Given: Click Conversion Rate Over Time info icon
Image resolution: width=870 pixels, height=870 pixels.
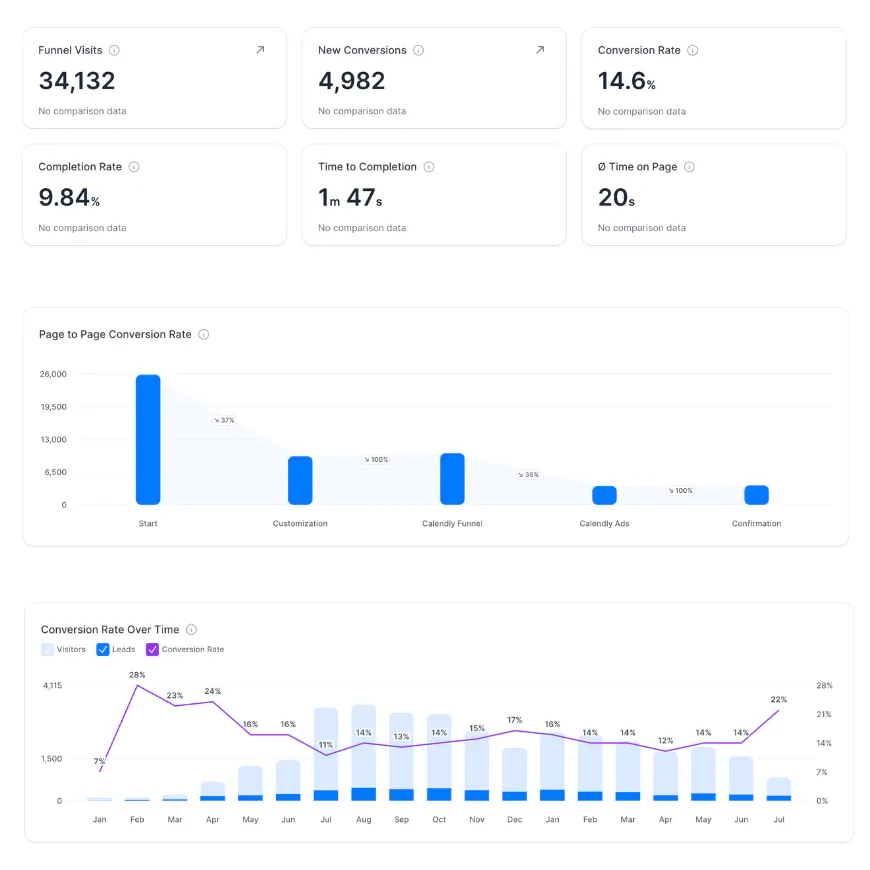Looking at the screenshot, I should tap(191, 630).
